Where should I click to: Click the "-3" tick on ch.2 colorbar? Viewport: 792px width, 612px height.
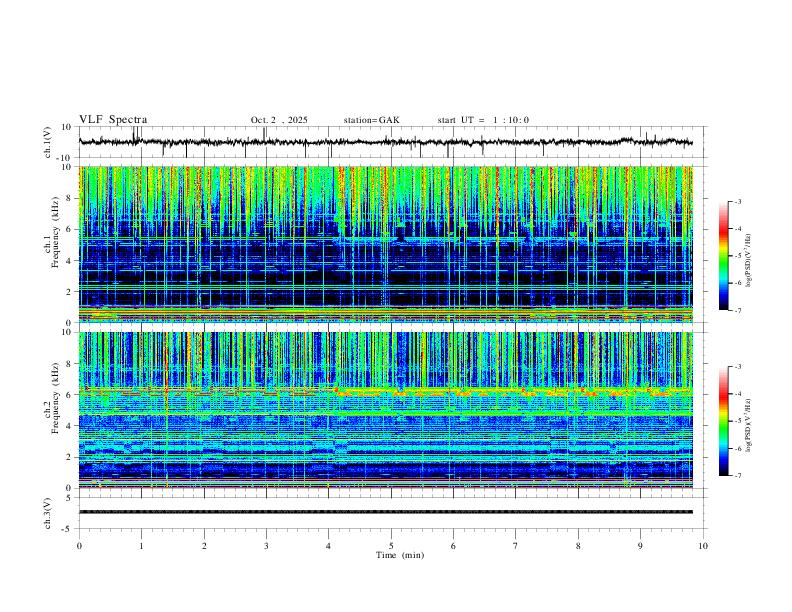pos(738,366)
